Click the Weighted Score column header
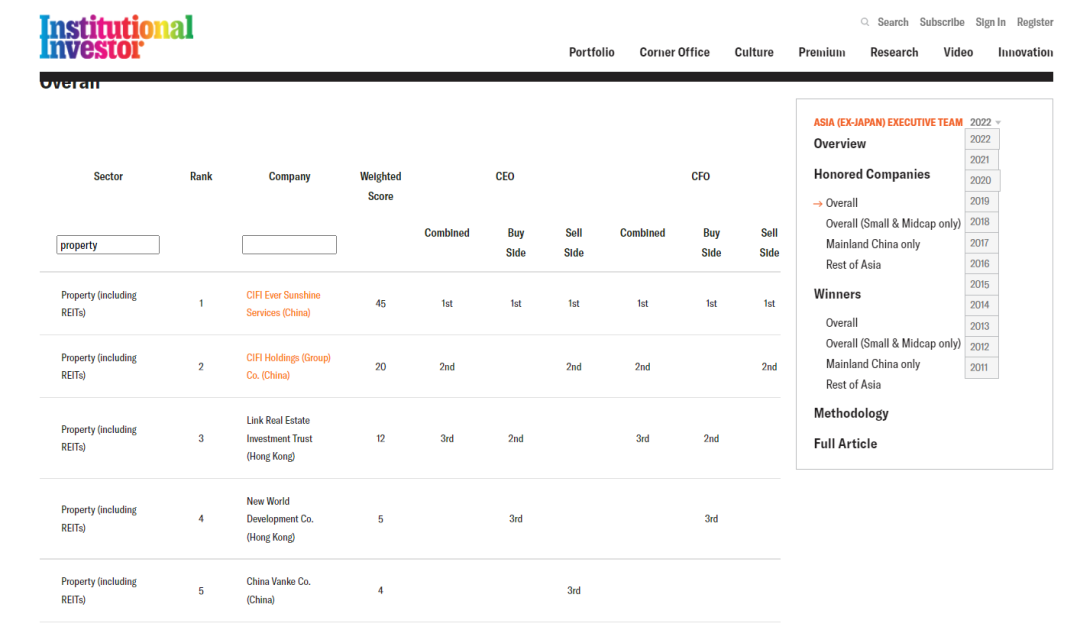Screen dimensions: 1080x630 pos(380,186)
